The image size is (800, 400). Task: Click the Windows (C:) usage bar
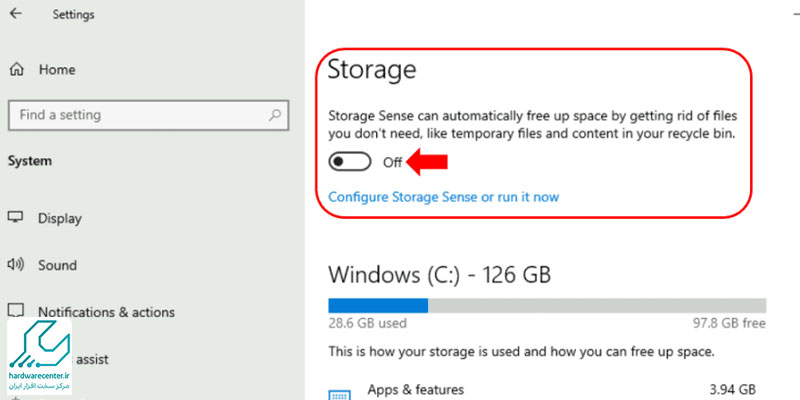tap(547, 306)
